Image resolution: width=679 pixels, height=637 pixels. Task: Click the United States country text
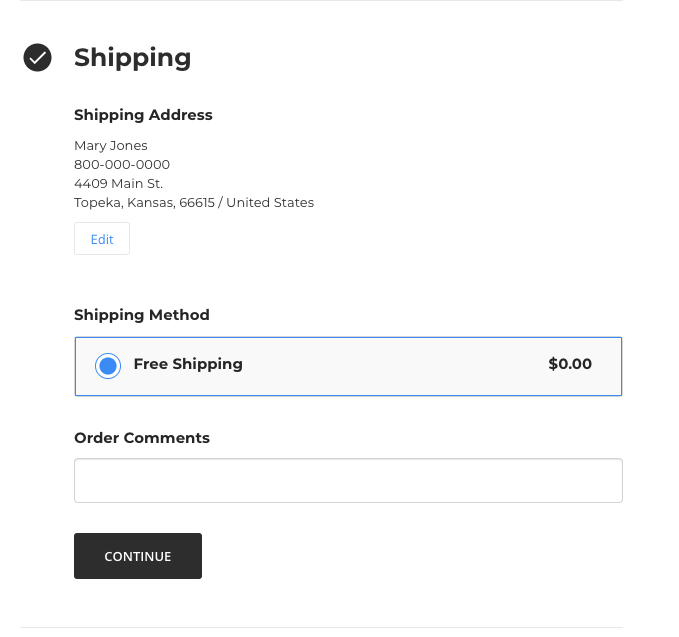pos(270,202)
